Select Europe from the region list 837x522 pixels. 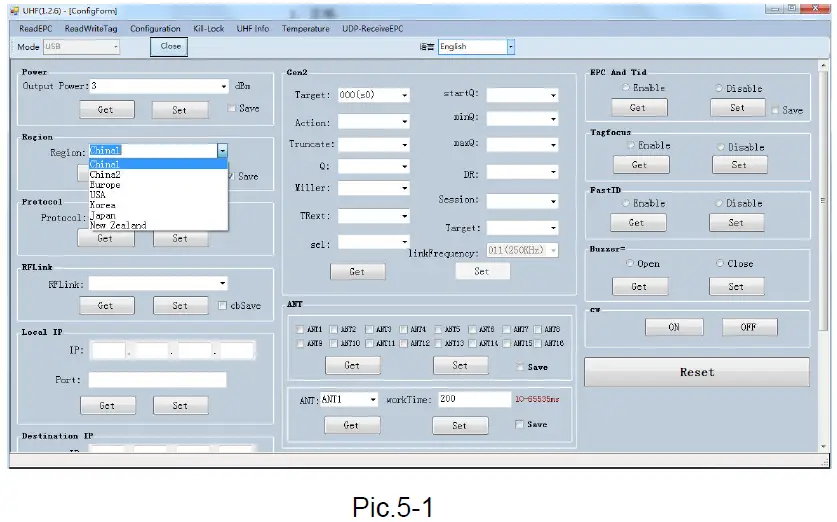[x=158, y=185]
